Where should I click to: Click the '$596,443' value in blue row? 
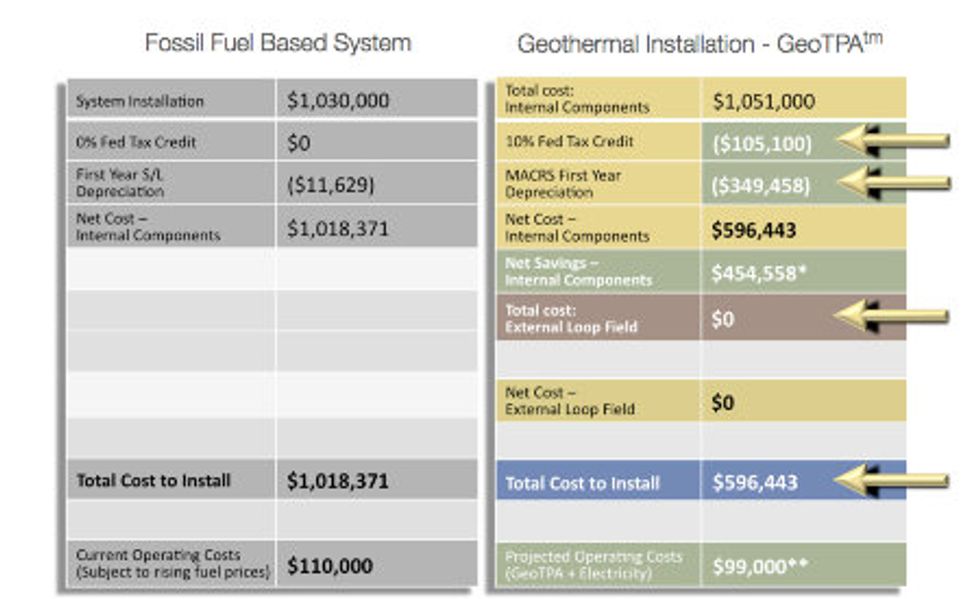(755, 482)
